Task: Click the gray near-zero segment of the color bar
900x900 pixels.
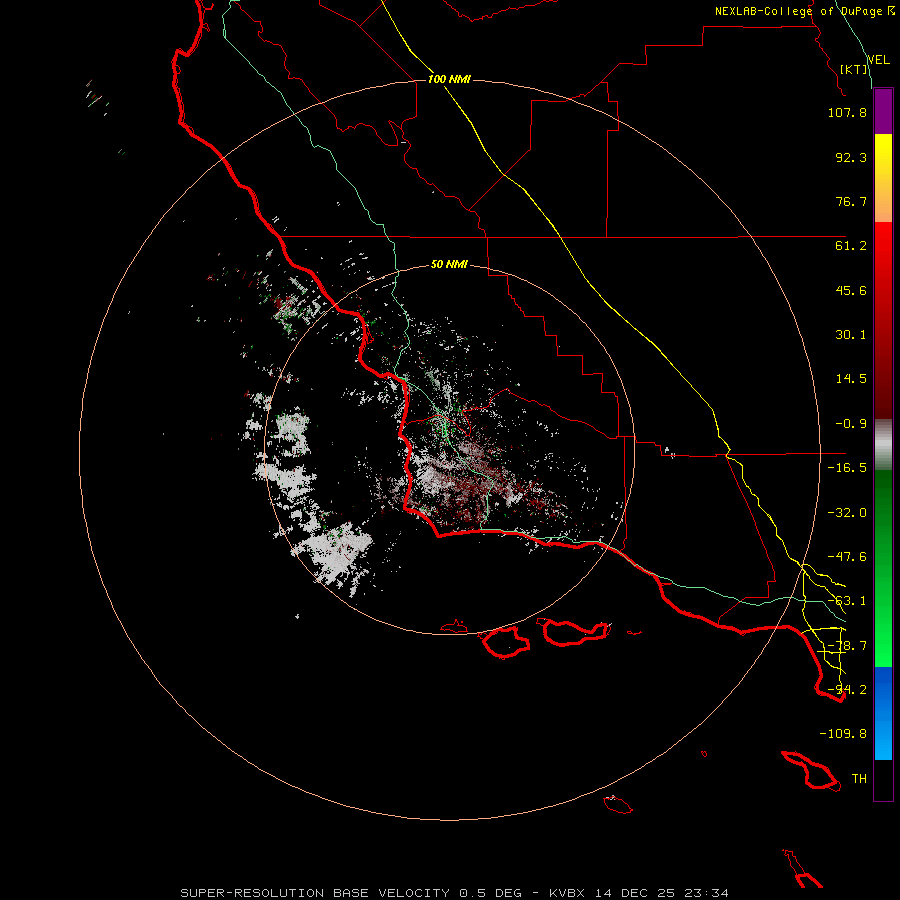Action: (883, 443)
